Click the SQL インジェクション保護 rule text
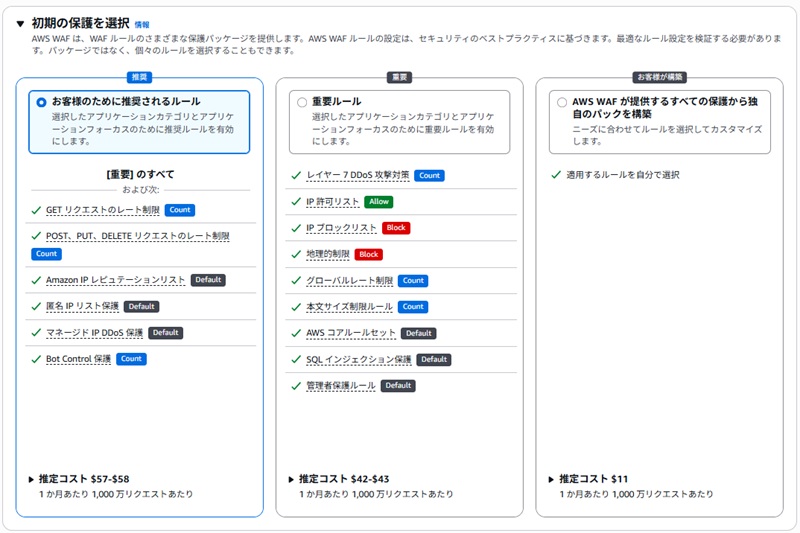The image size is (800, 533). [359, 359]
